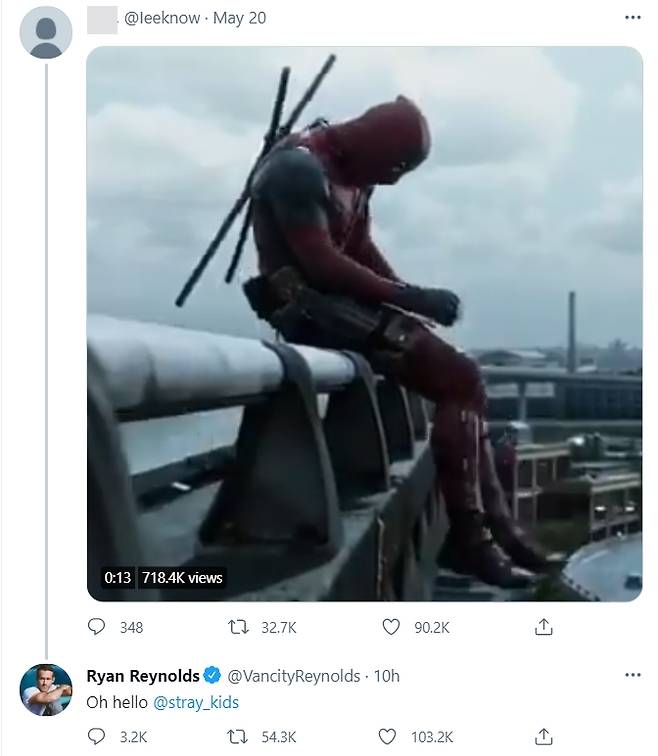Share Ryan Reynolds' tweet
Image resolution: width=658 pixels, height=756 pixels.
544,737
